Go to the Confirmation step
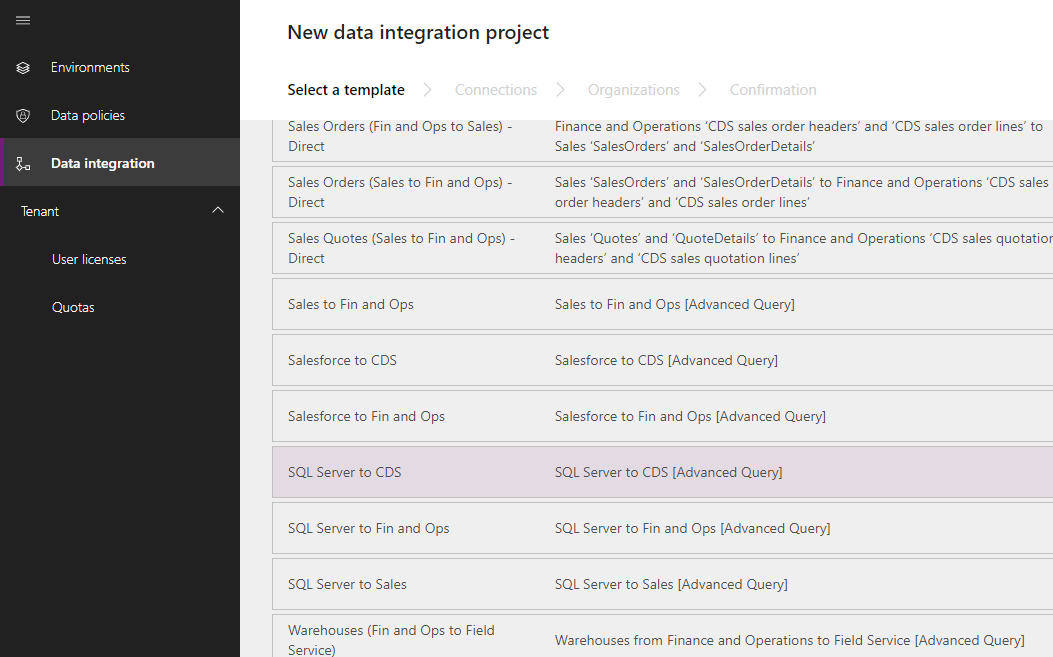 pos(772,90)
